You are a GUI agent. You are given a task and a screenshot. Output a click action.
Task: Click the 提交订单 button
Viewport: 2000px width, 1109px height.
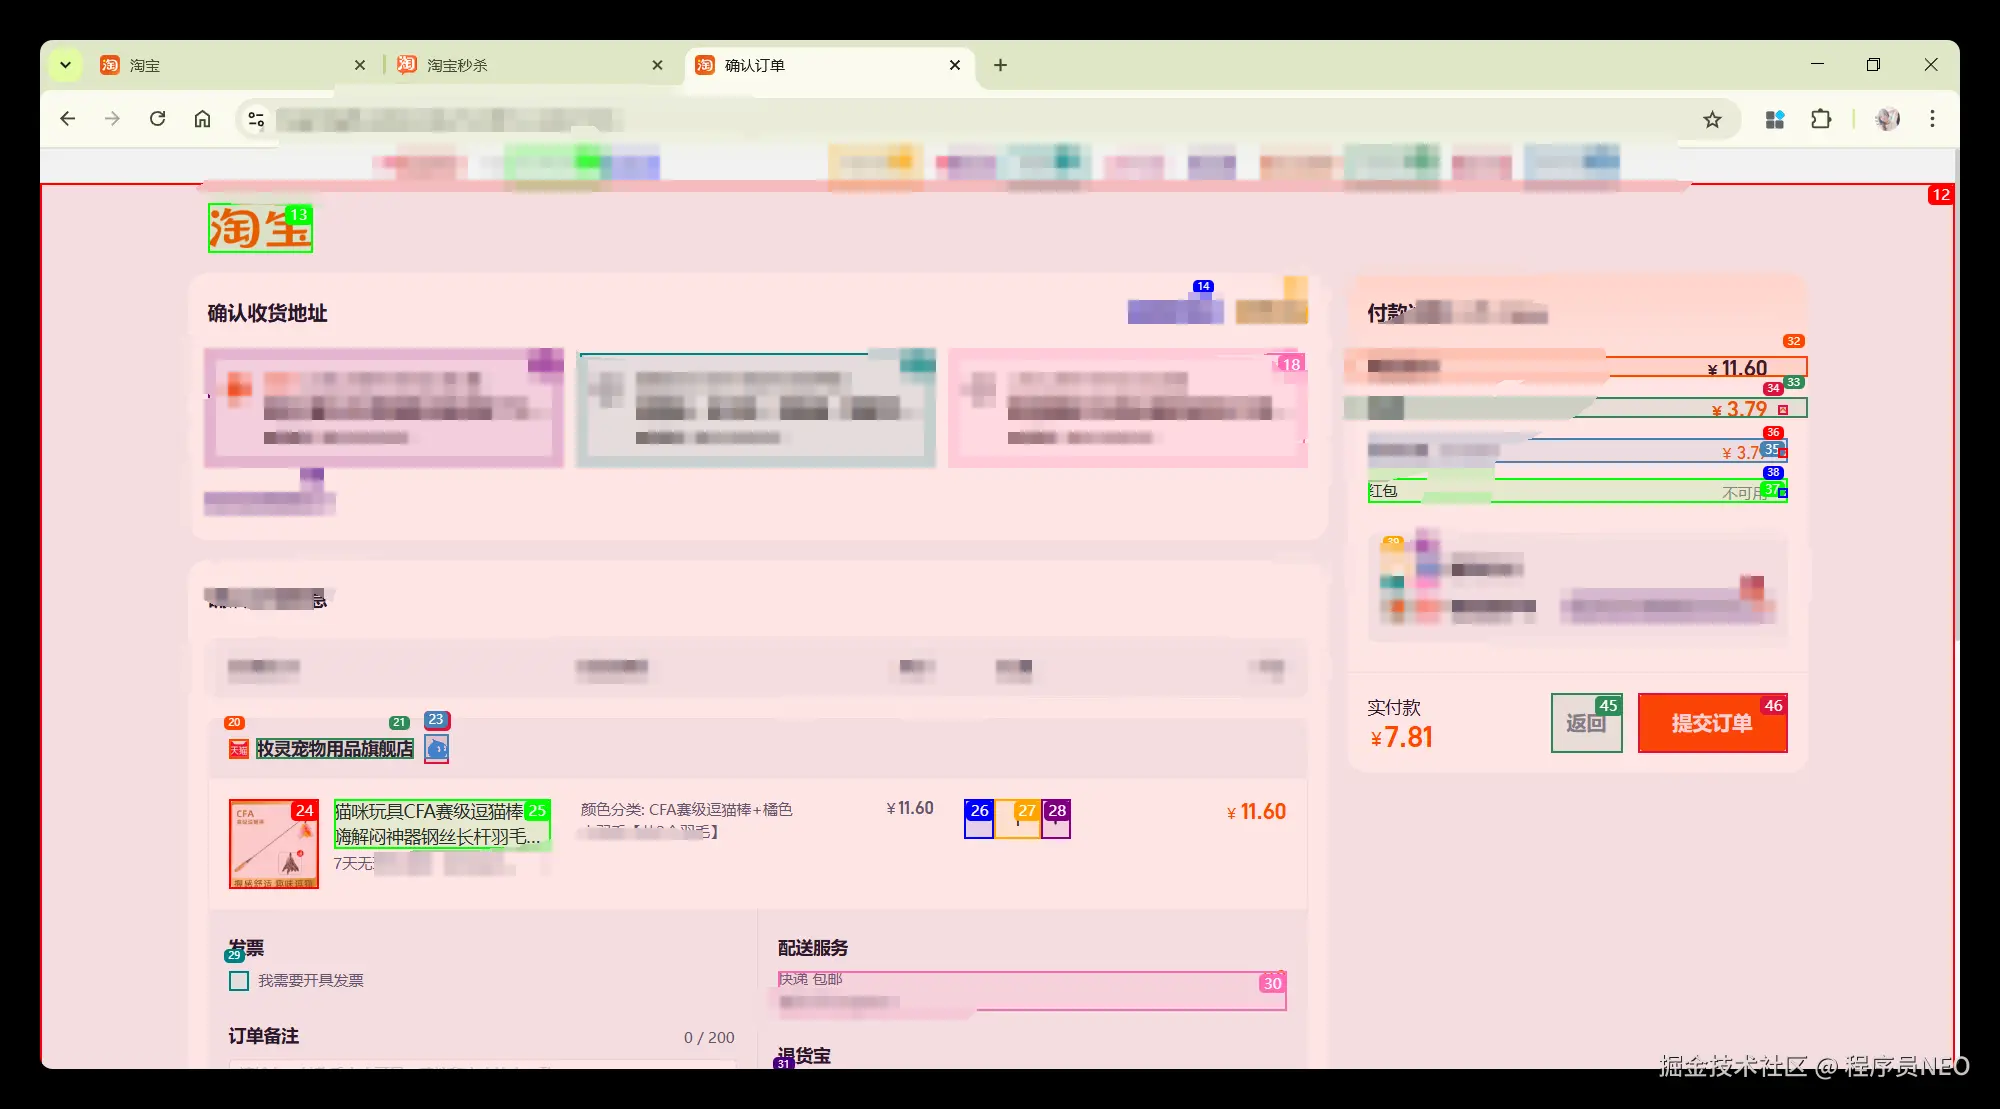1711,723
